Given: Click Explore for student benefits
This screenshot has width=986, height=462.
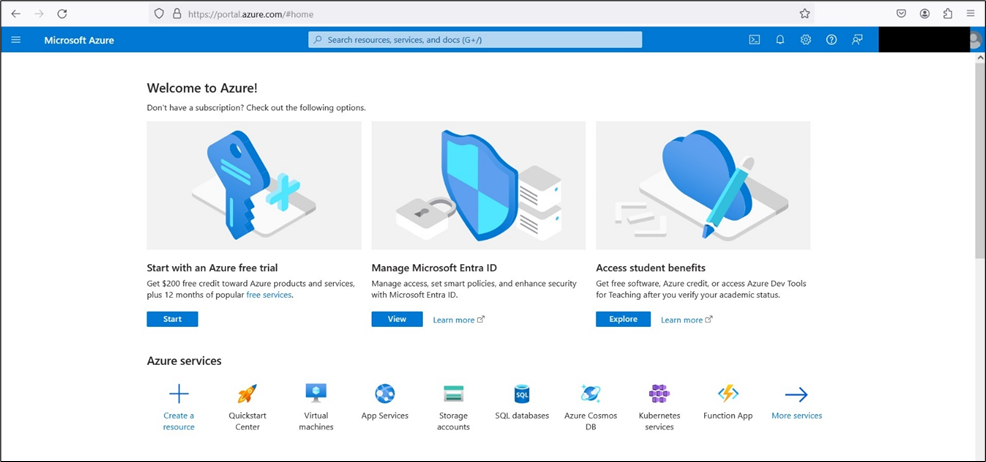Looking at the screenshot, I should click(623, 319).
